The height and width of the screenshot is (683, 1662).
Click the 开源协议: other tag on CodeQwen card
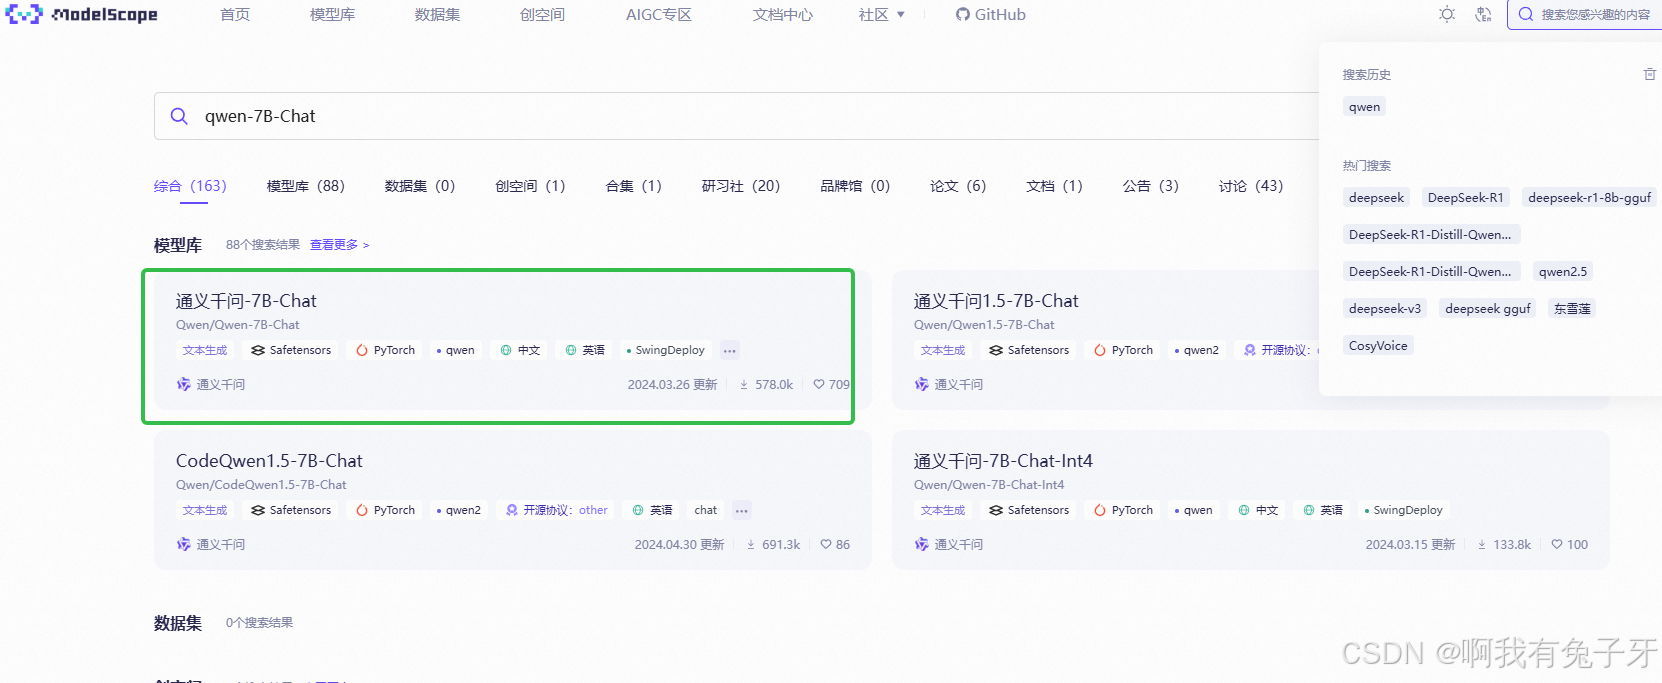[557, 510]
